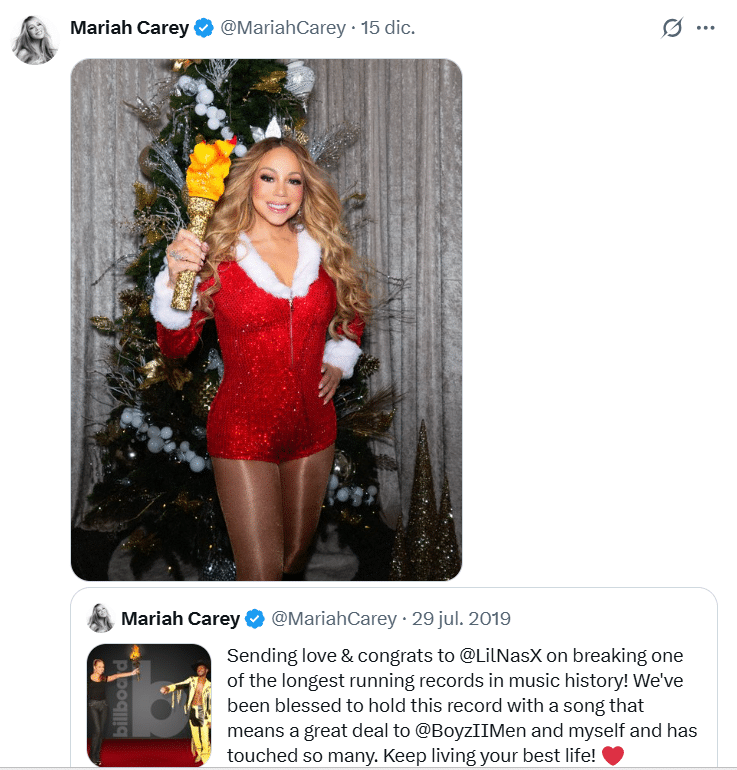The image size is (737, 770).
Task: Open the Billboard thumbnail in the quoted tweet
Action: pos(149,705)
